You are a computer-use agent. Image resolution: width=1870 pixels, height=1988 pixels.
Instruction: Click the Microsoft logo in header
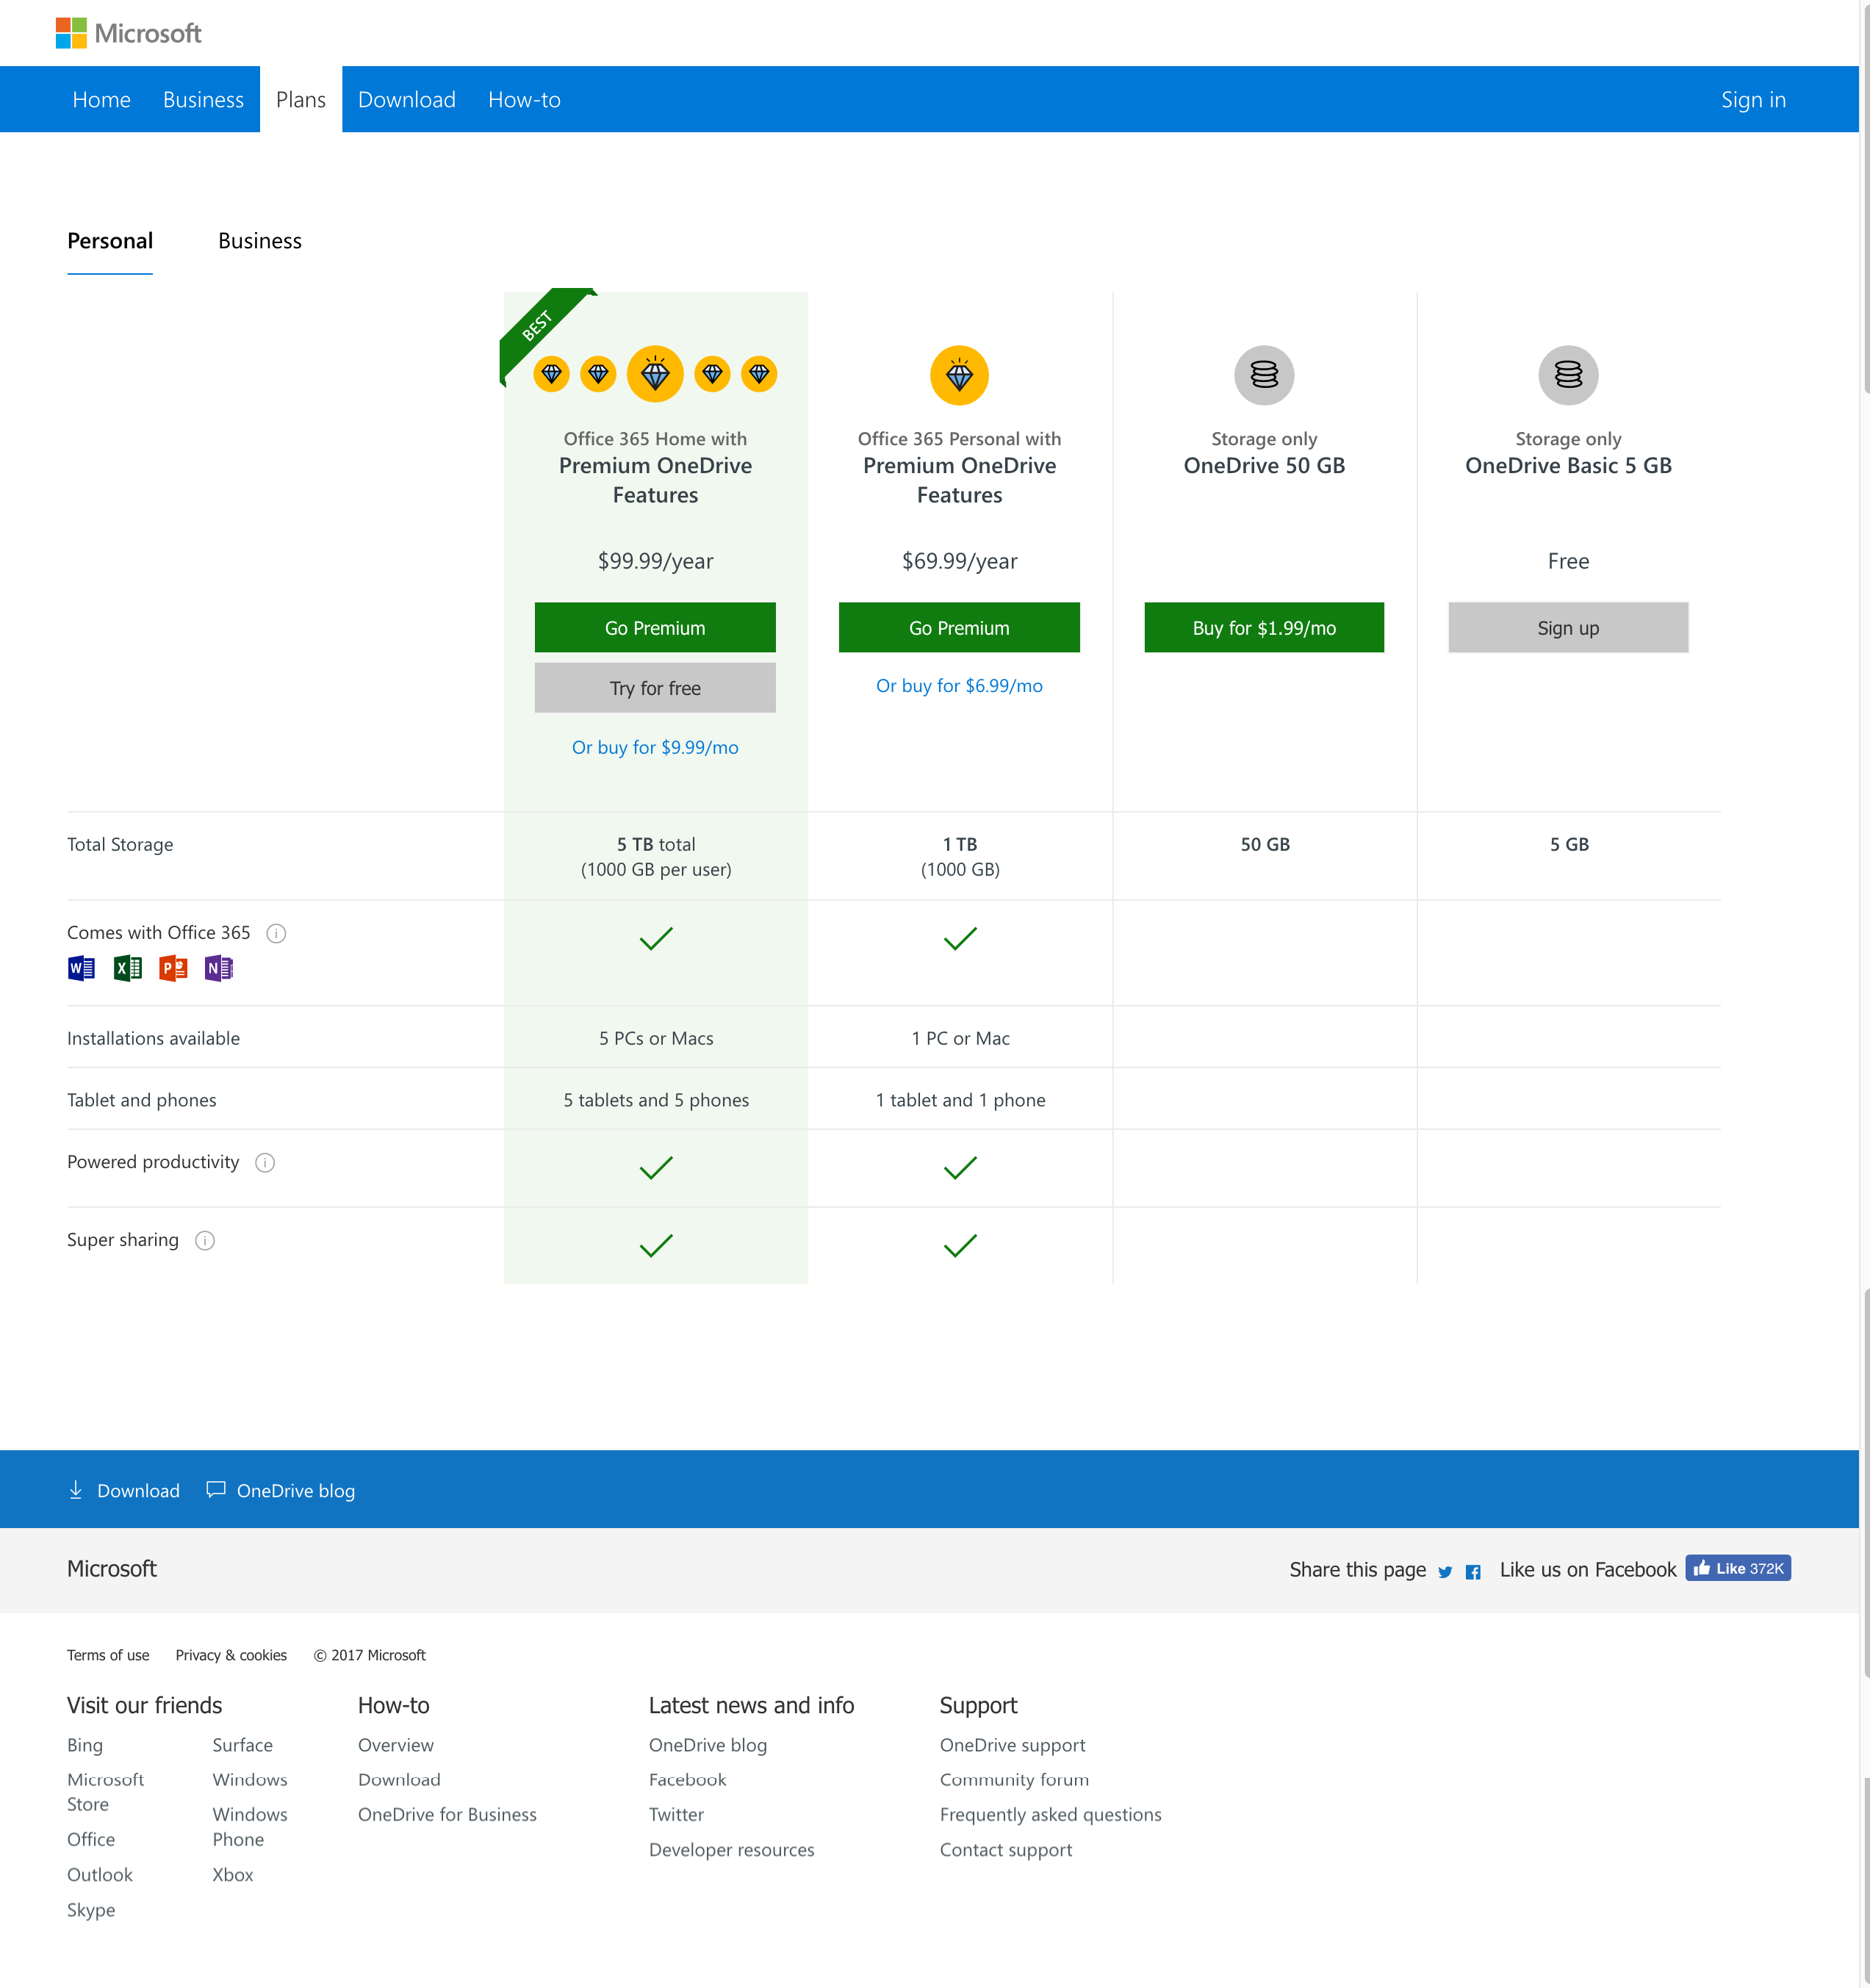(x=128, y=33)
